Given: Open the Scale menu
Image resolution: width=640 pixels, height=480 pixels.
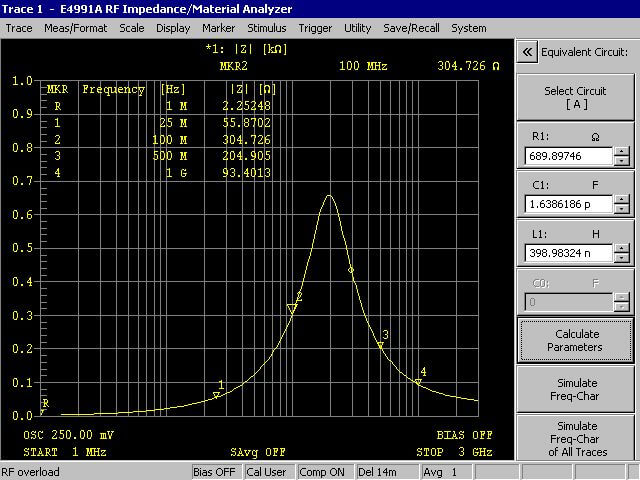Looking at the screenshot, I should coord(131,28).
